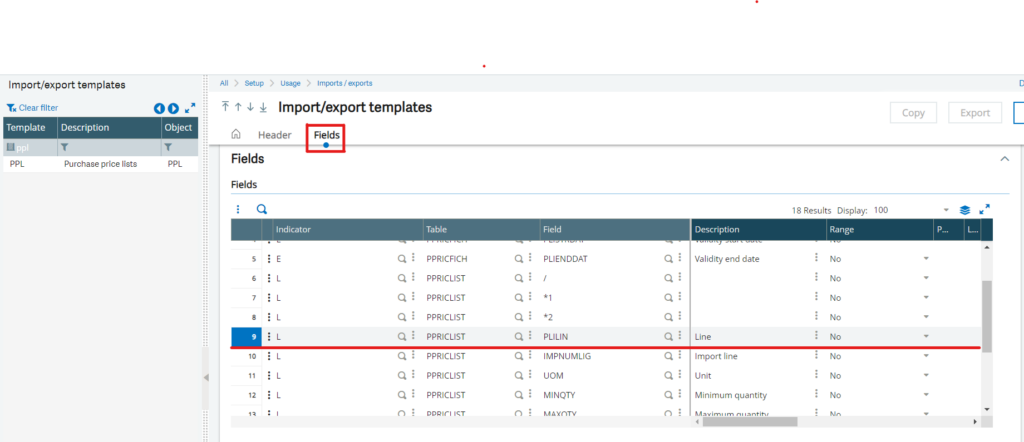The width and height of the screenshot is (1024, 442).
Task: Click the Copy button
Action: (x=913, y=112)
